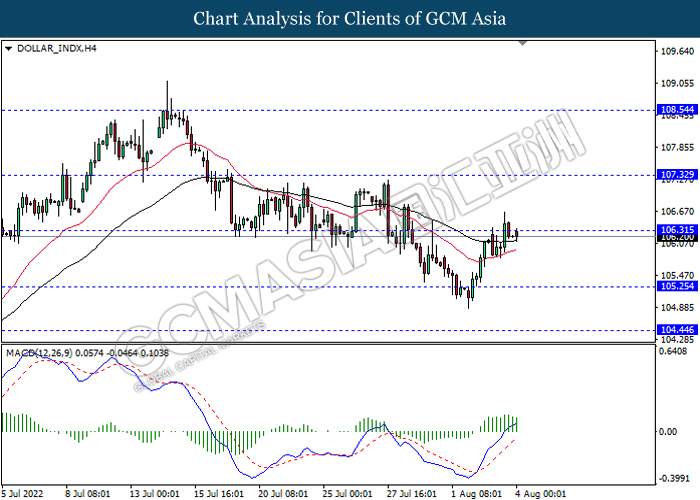Click the 15 Jul 16:01 time label
The height and width of the screenshot is (500, 700).
point(219,494)
